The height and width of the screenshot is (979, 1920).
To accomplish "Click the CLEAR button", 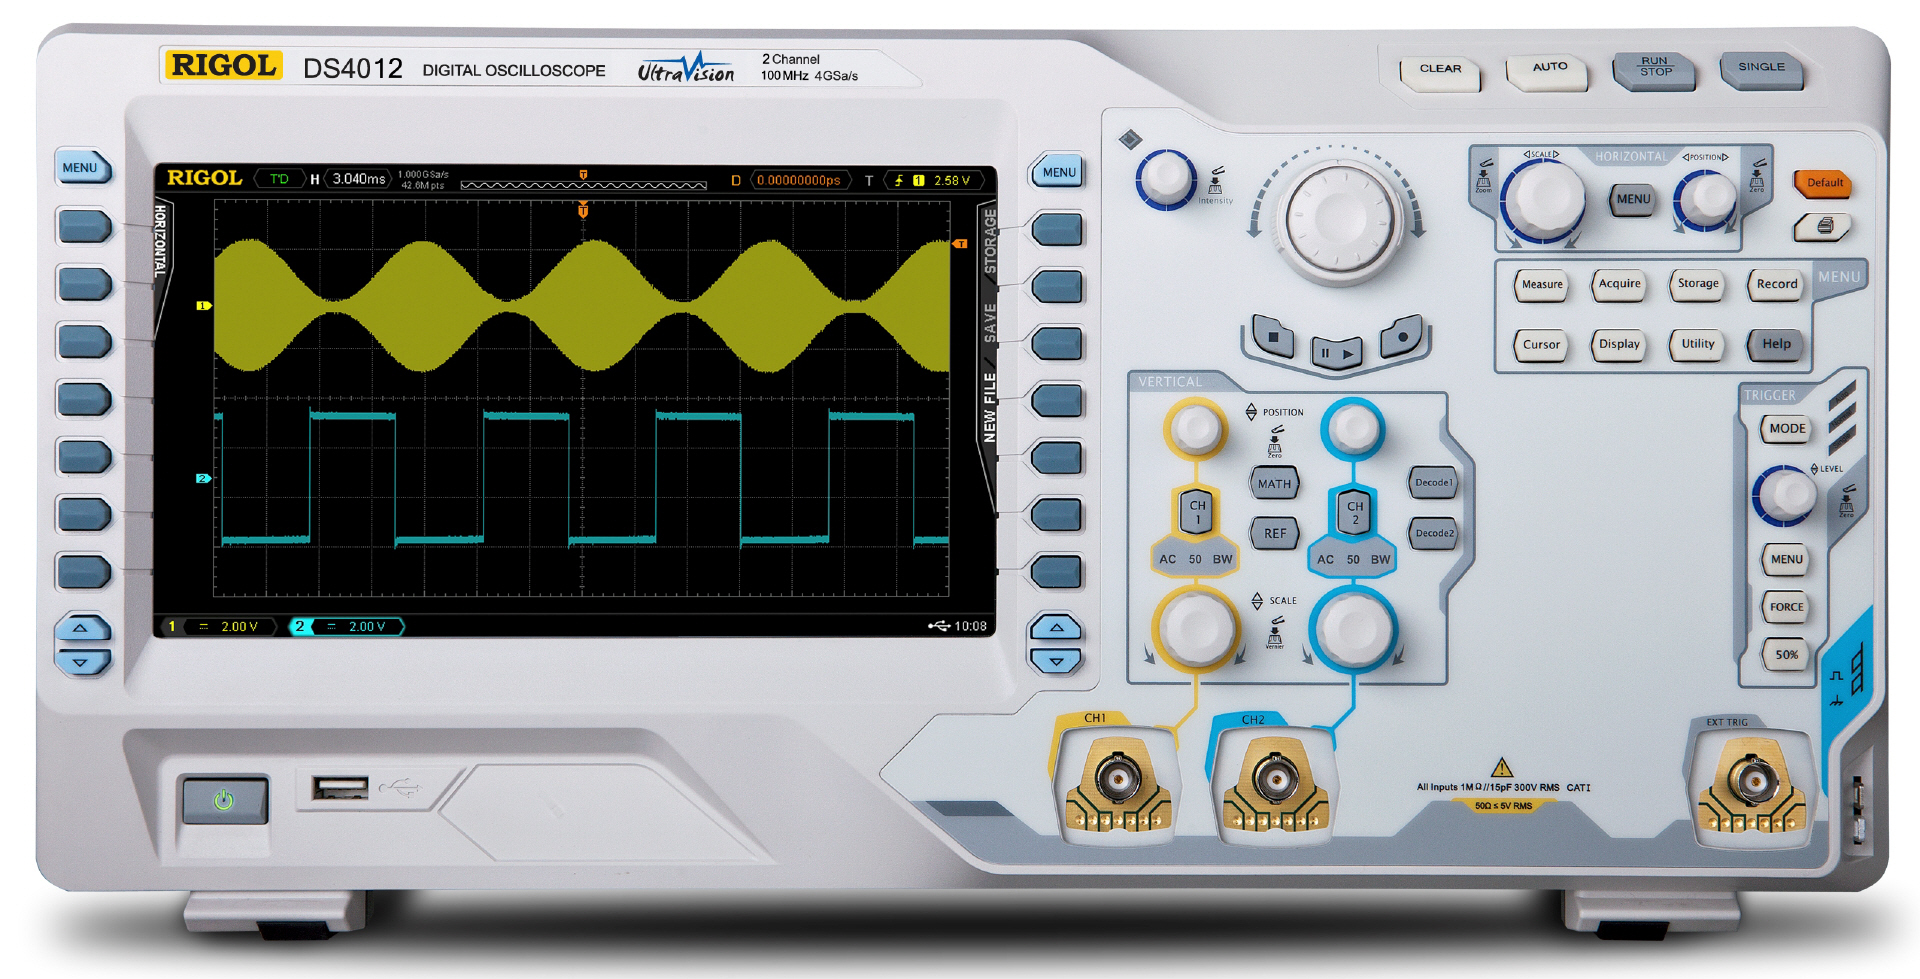I will pos(1440,71).
